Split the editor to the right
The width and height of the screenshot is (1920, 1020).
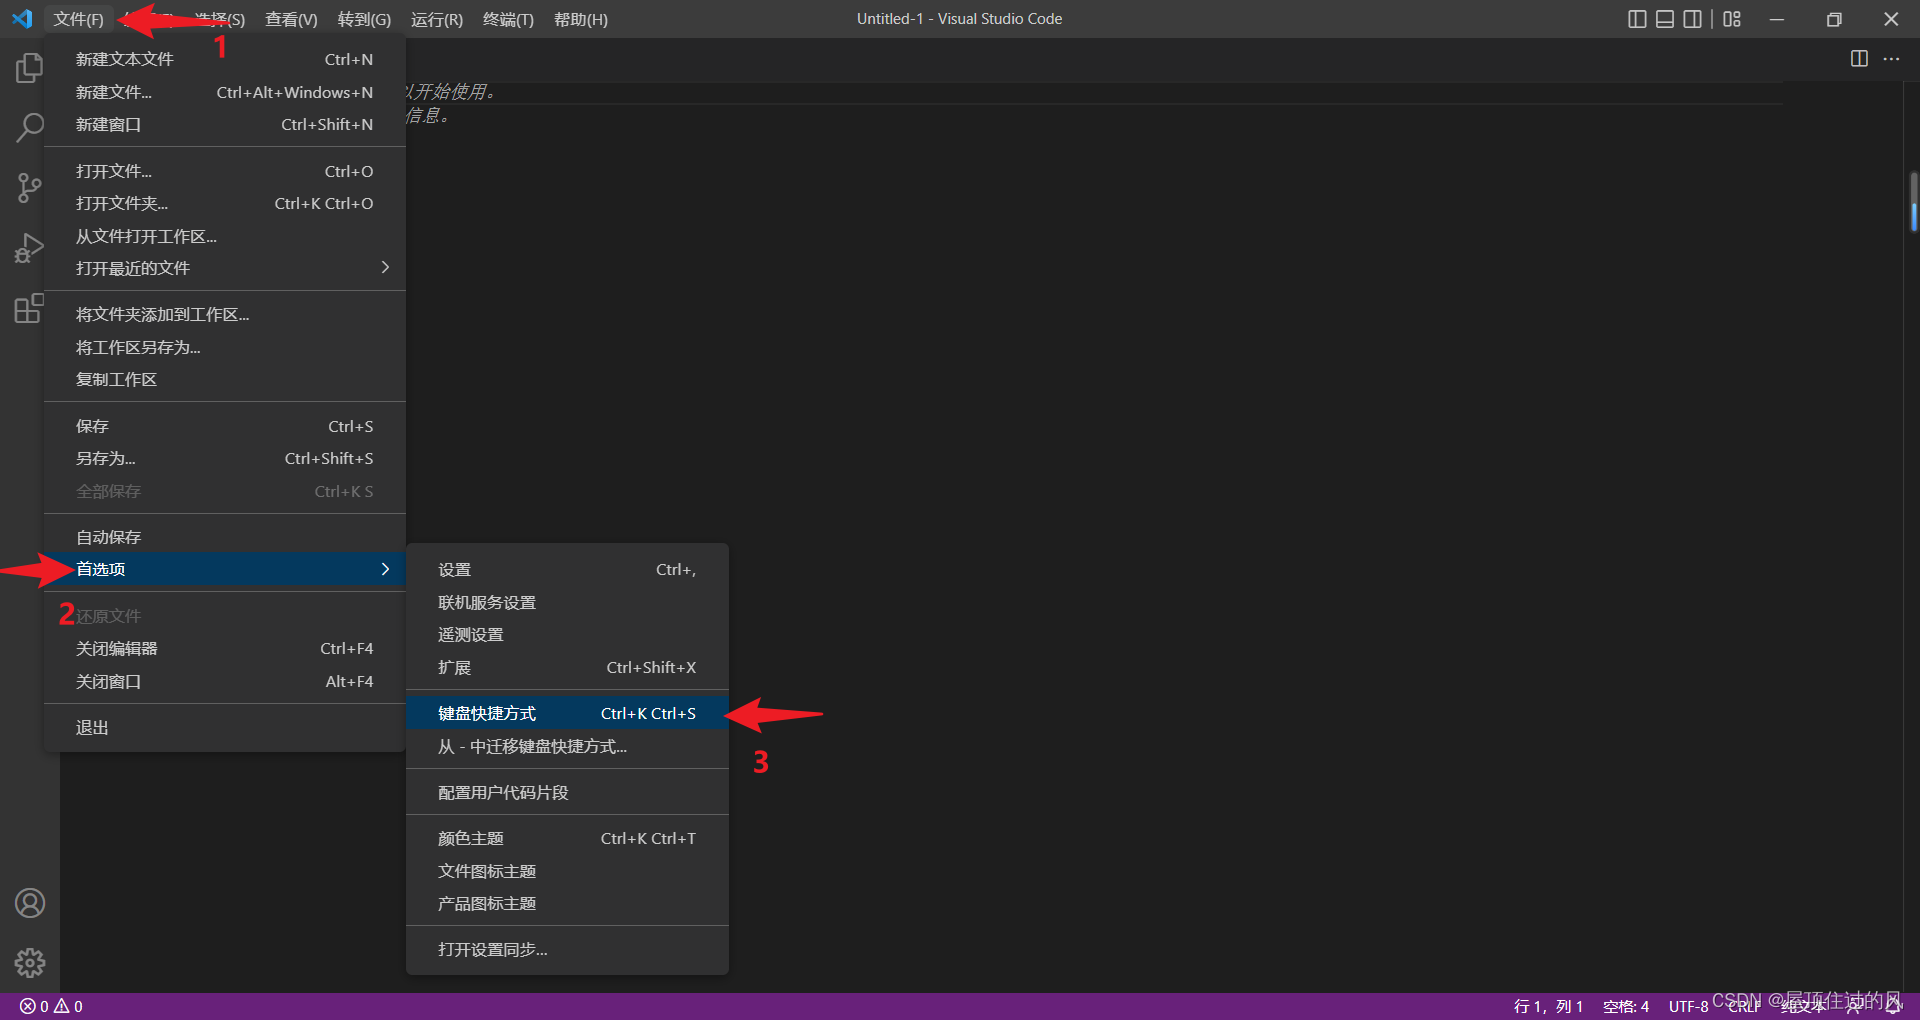click(x=1859, y=59)
